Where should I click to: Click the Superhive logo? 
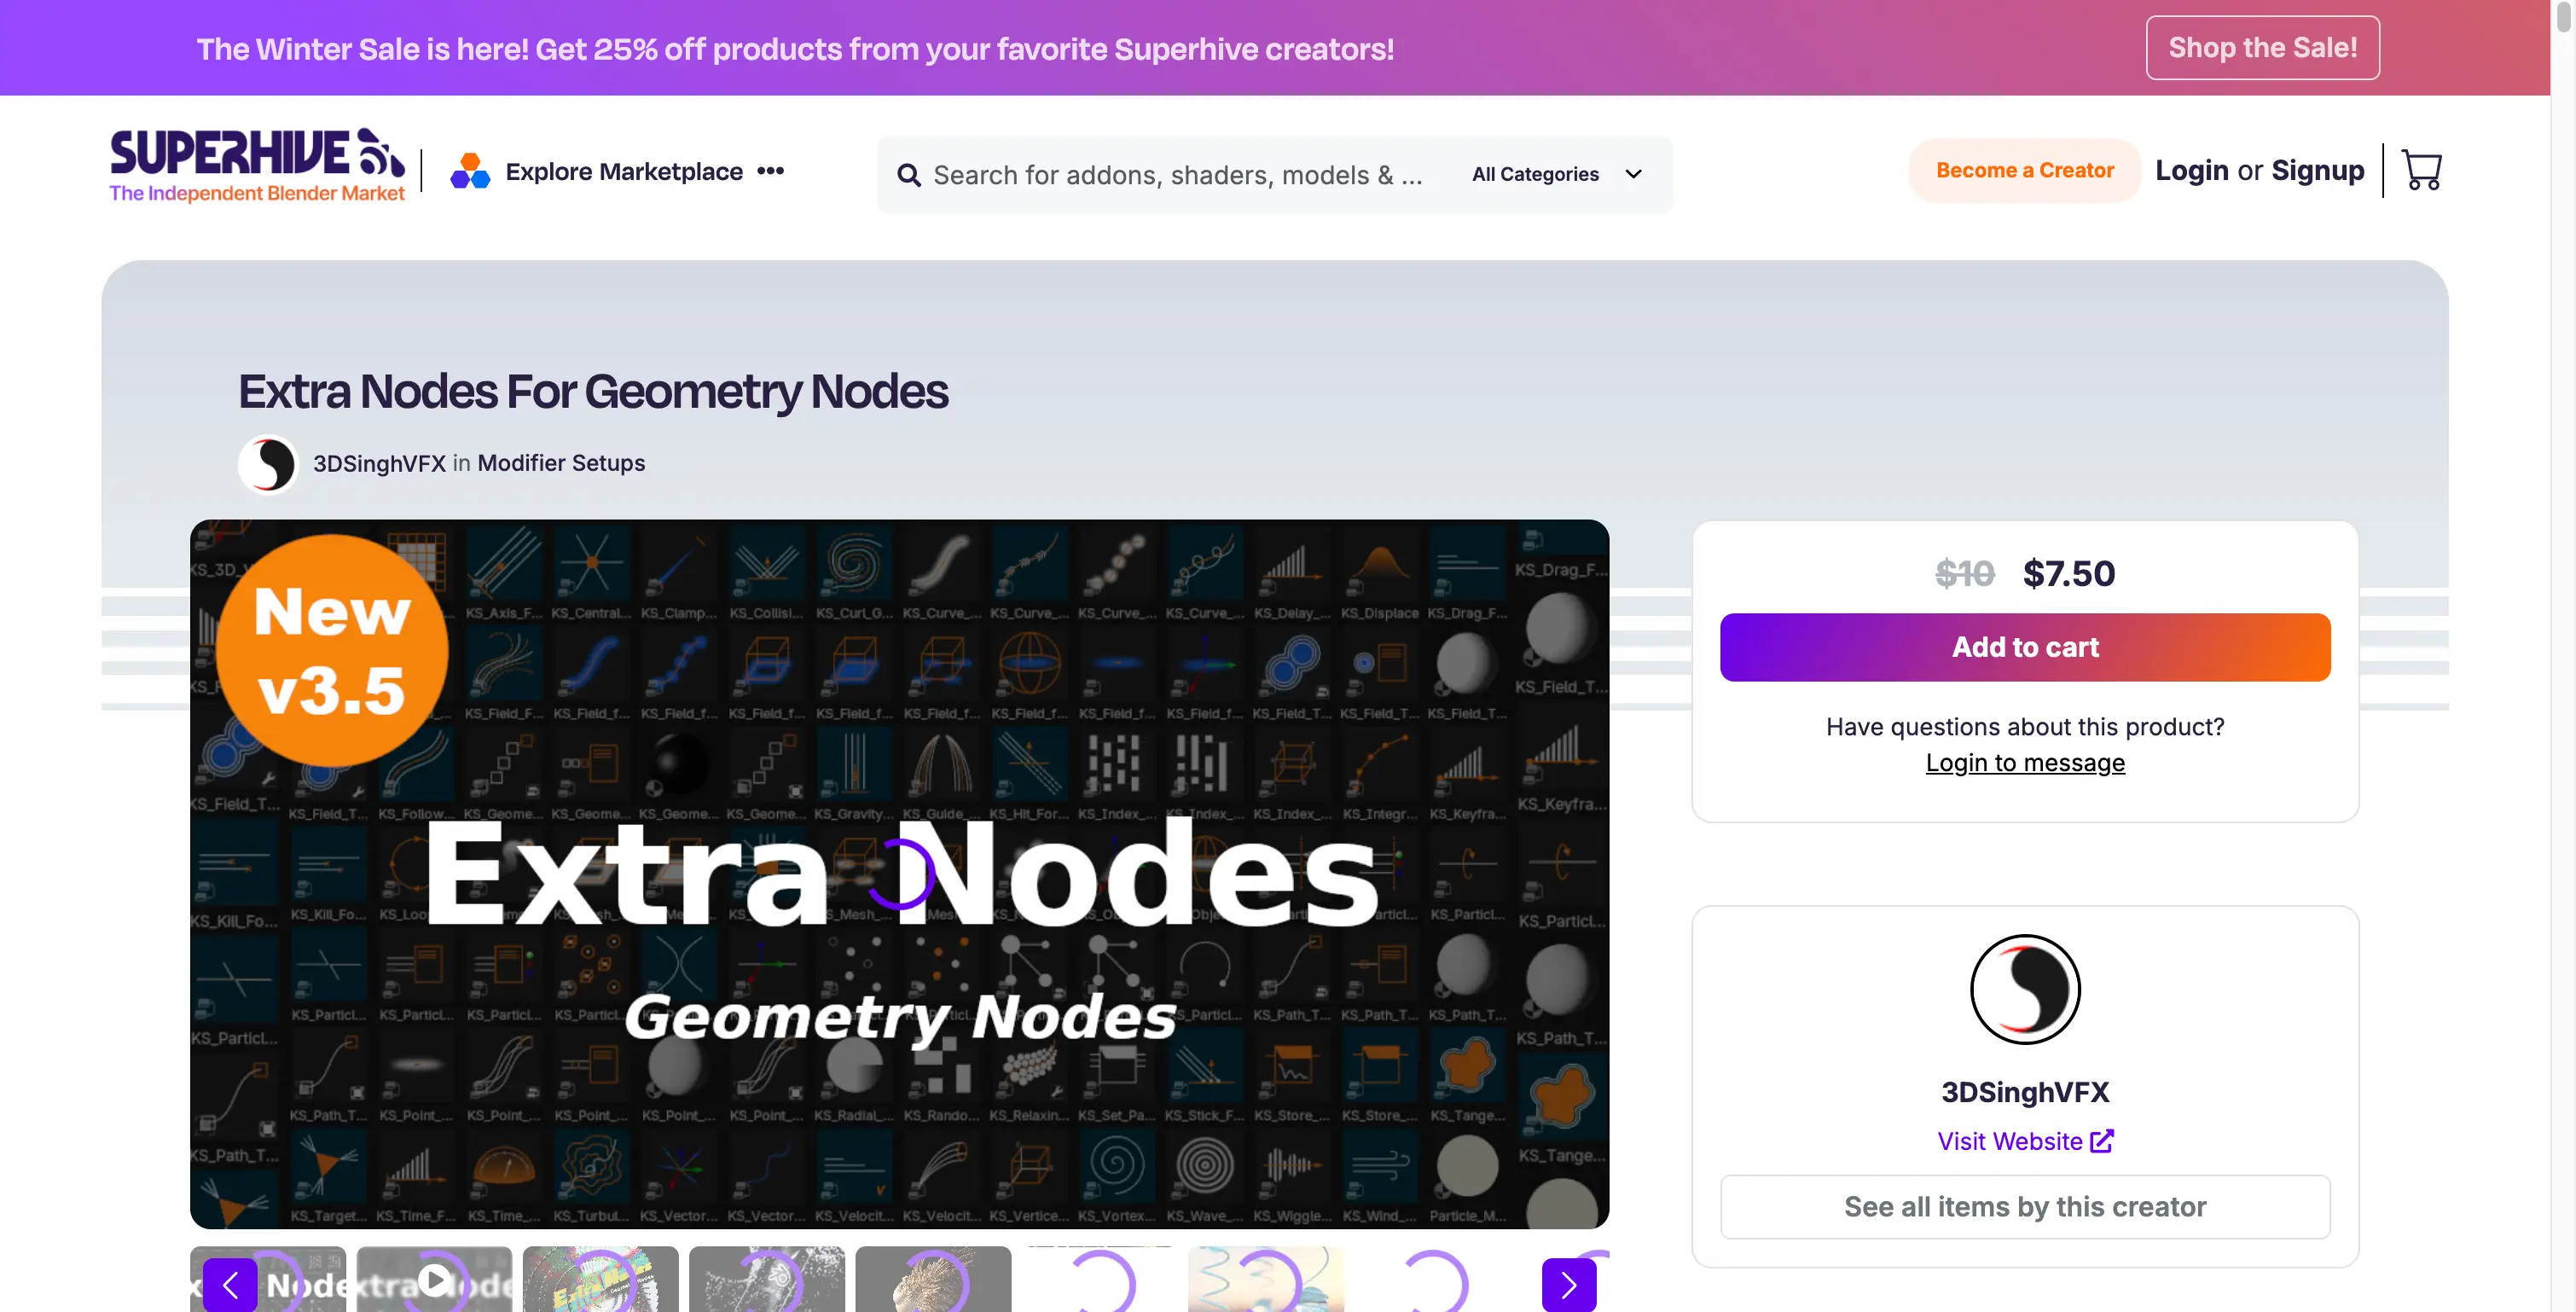(257, 165)
